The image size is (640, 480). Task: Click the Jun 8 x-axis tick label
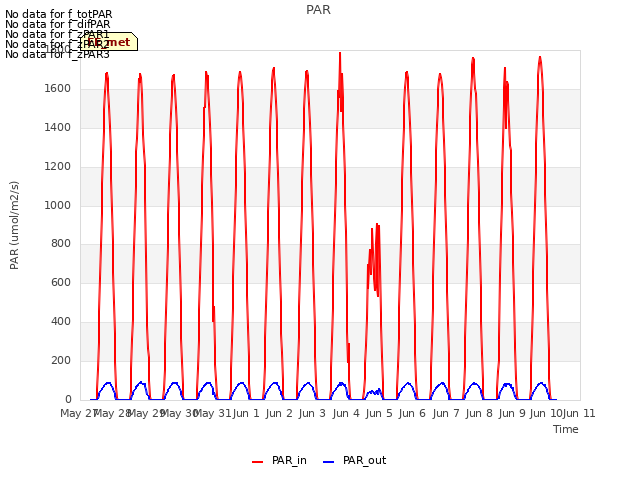tap(479, 413)
